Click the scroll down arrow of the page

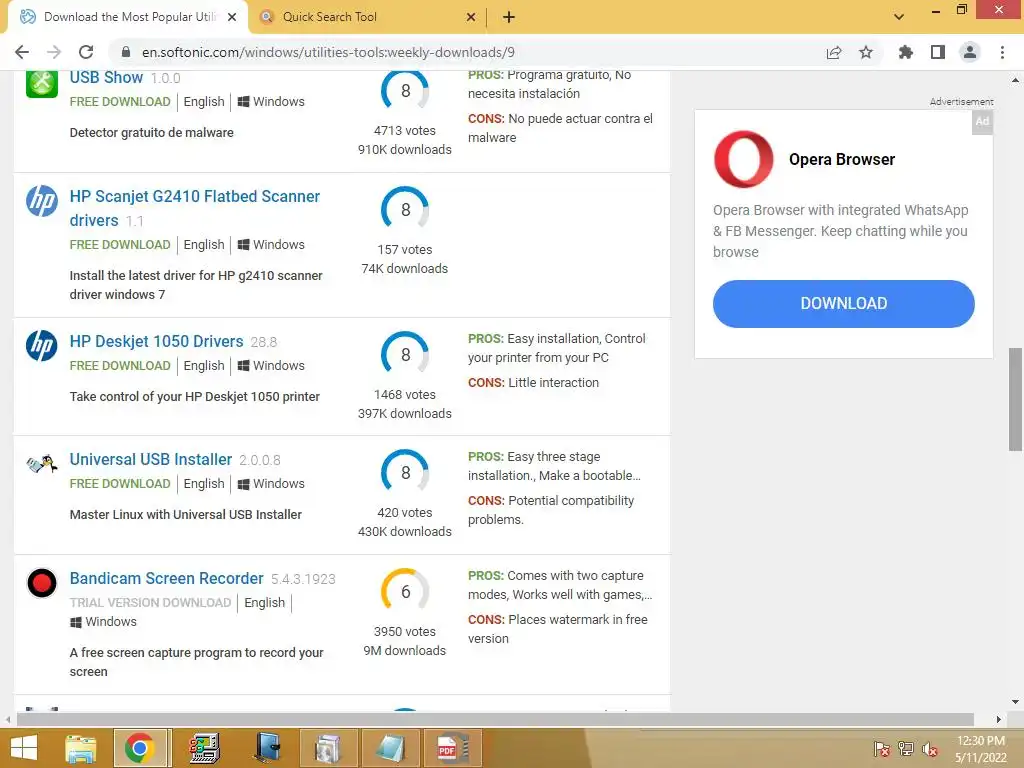(x=1016, y=702)
